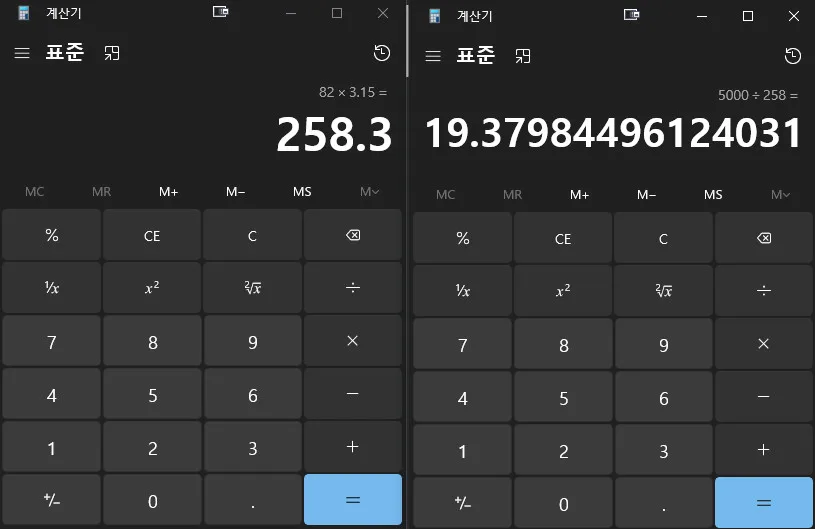Expand M memory dropdown in right calculator
The width and height of the screenshot is (815, 529).
[x=781, y=195]
